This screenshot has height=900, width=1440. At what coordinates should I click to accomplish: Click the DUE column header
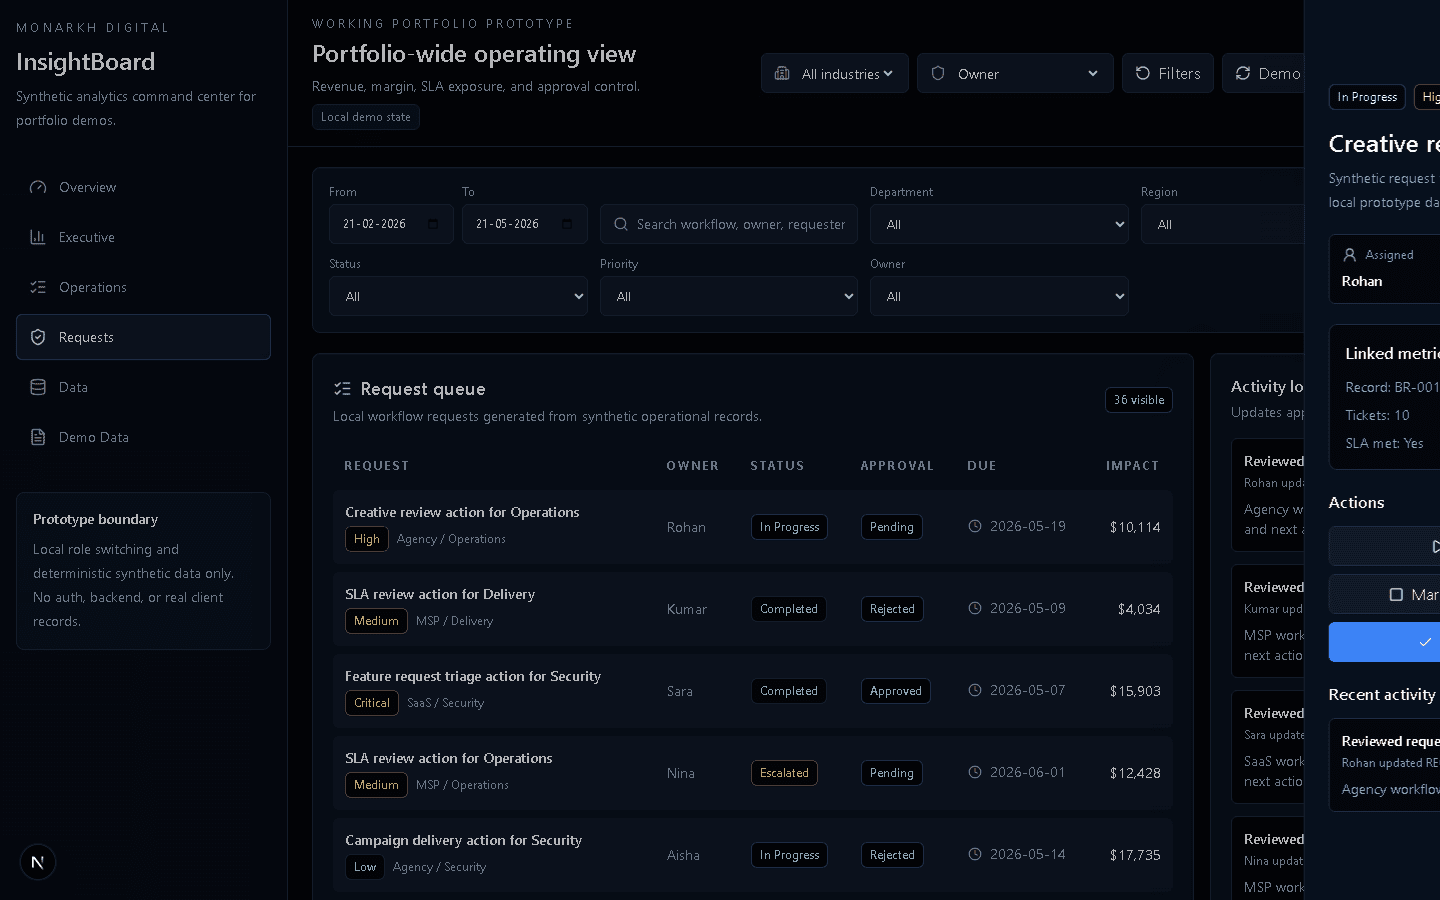coord(981,466)
